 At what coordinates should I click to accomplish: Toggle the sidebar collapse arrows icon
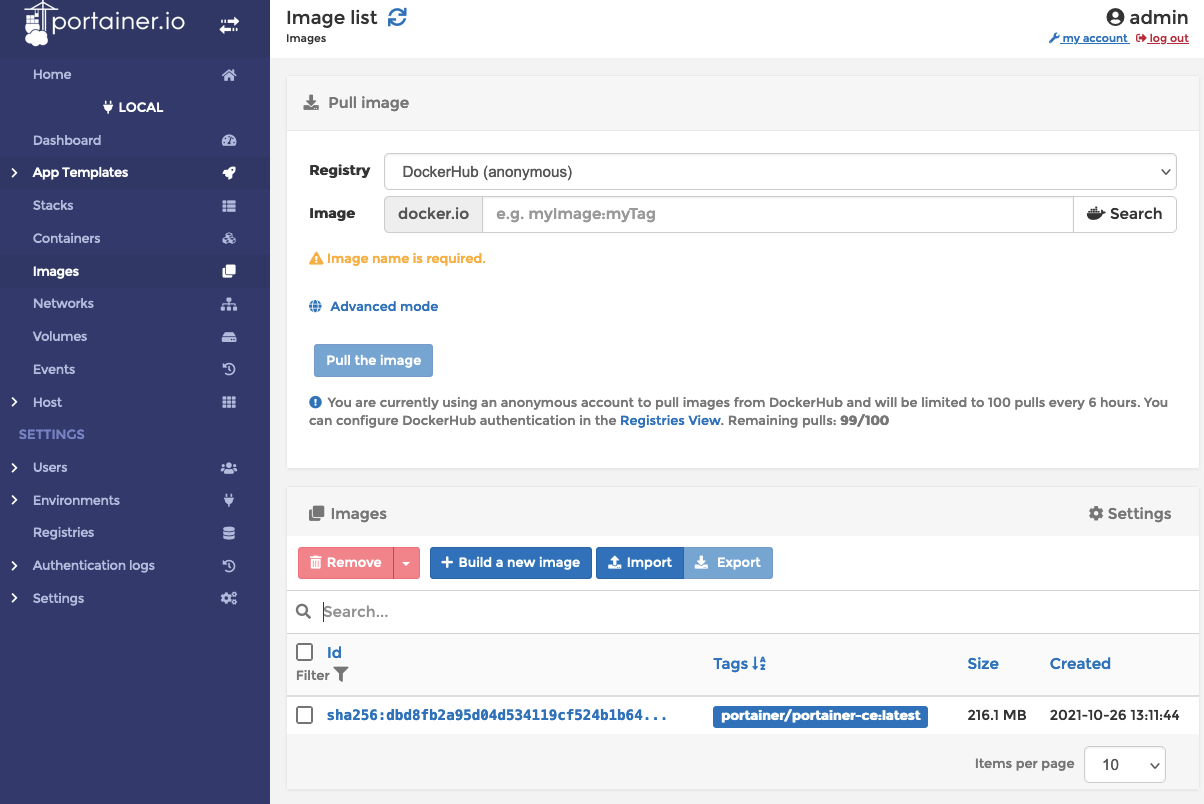[229, 25]
